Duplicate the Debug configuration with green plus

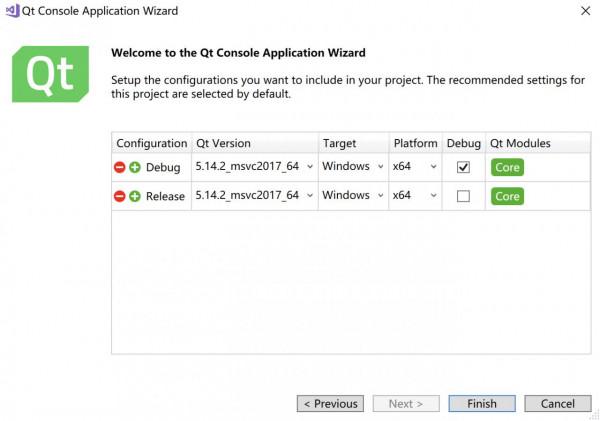(134, 167)
